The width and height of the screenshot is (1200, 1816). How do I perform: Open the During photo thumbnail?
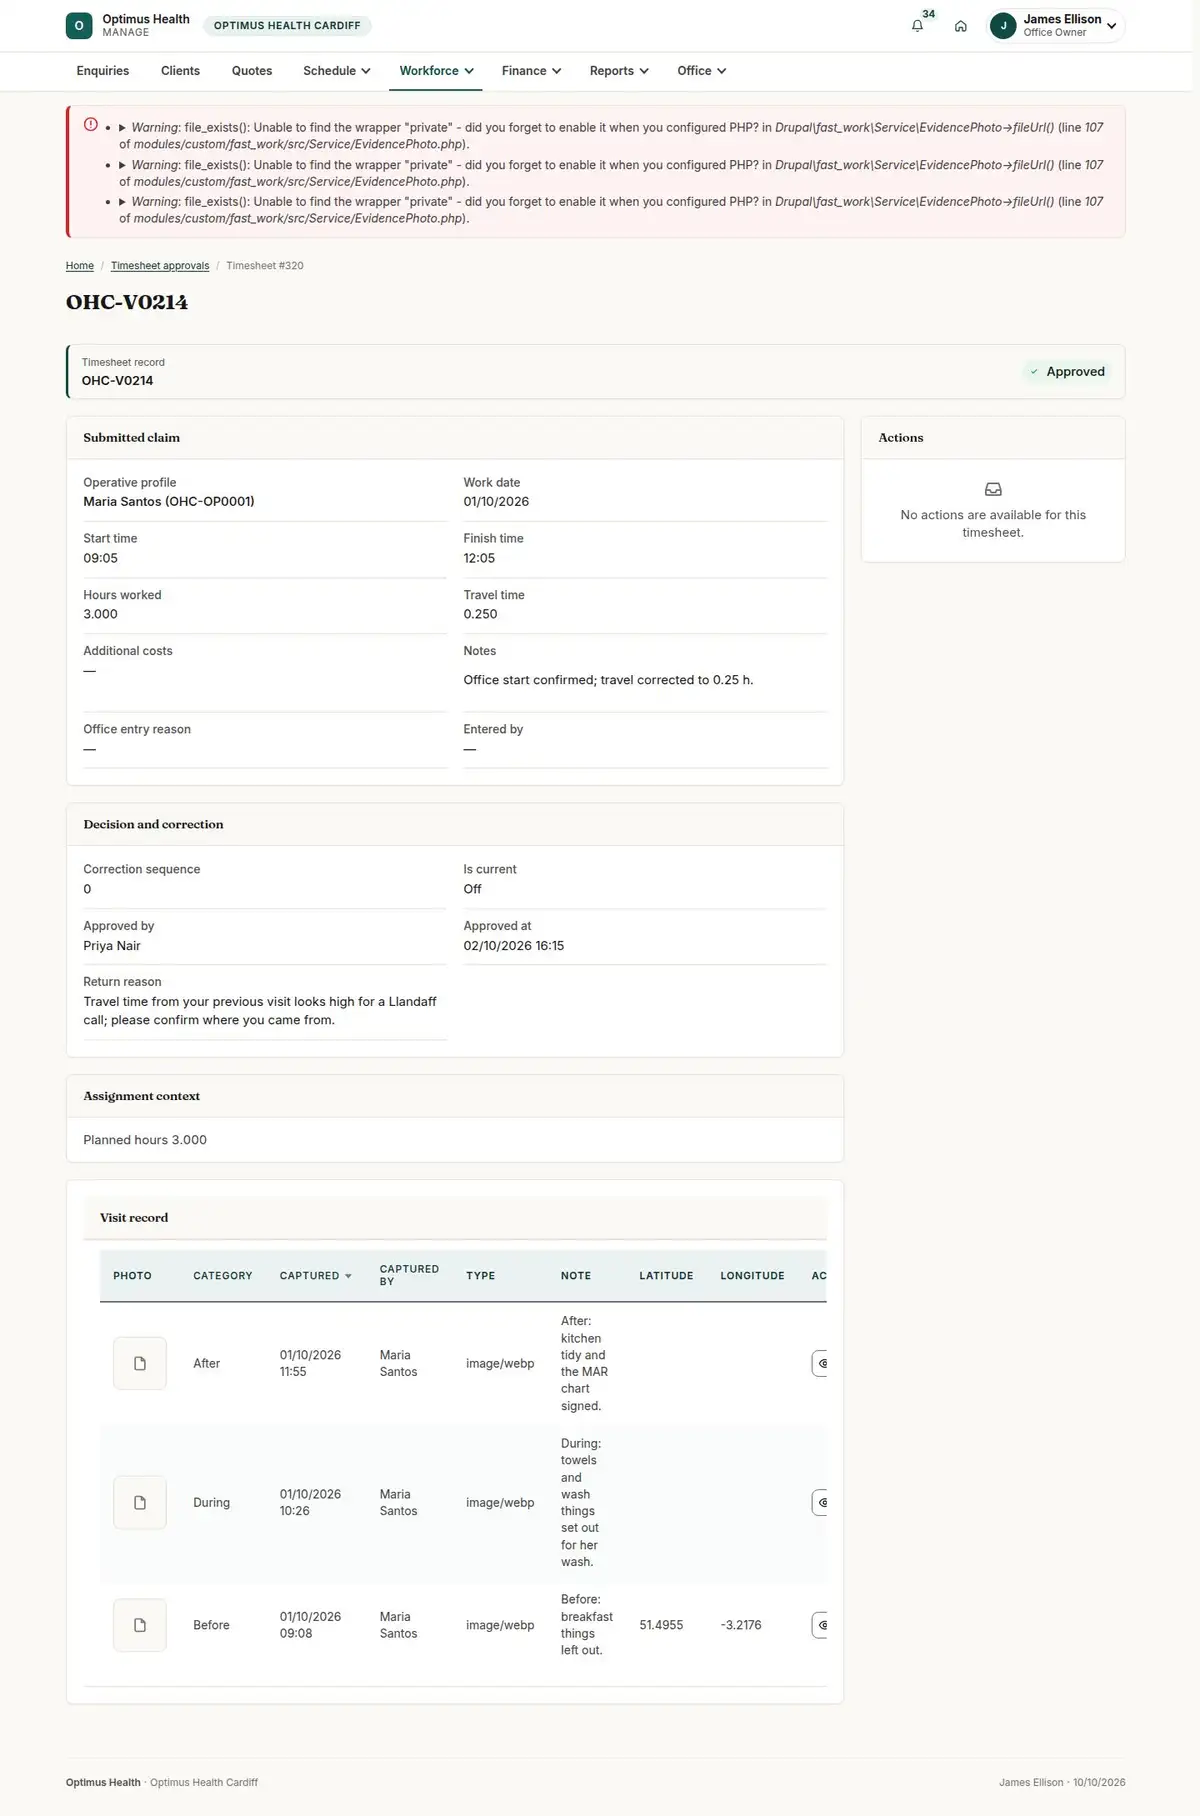click(140, 1502)
